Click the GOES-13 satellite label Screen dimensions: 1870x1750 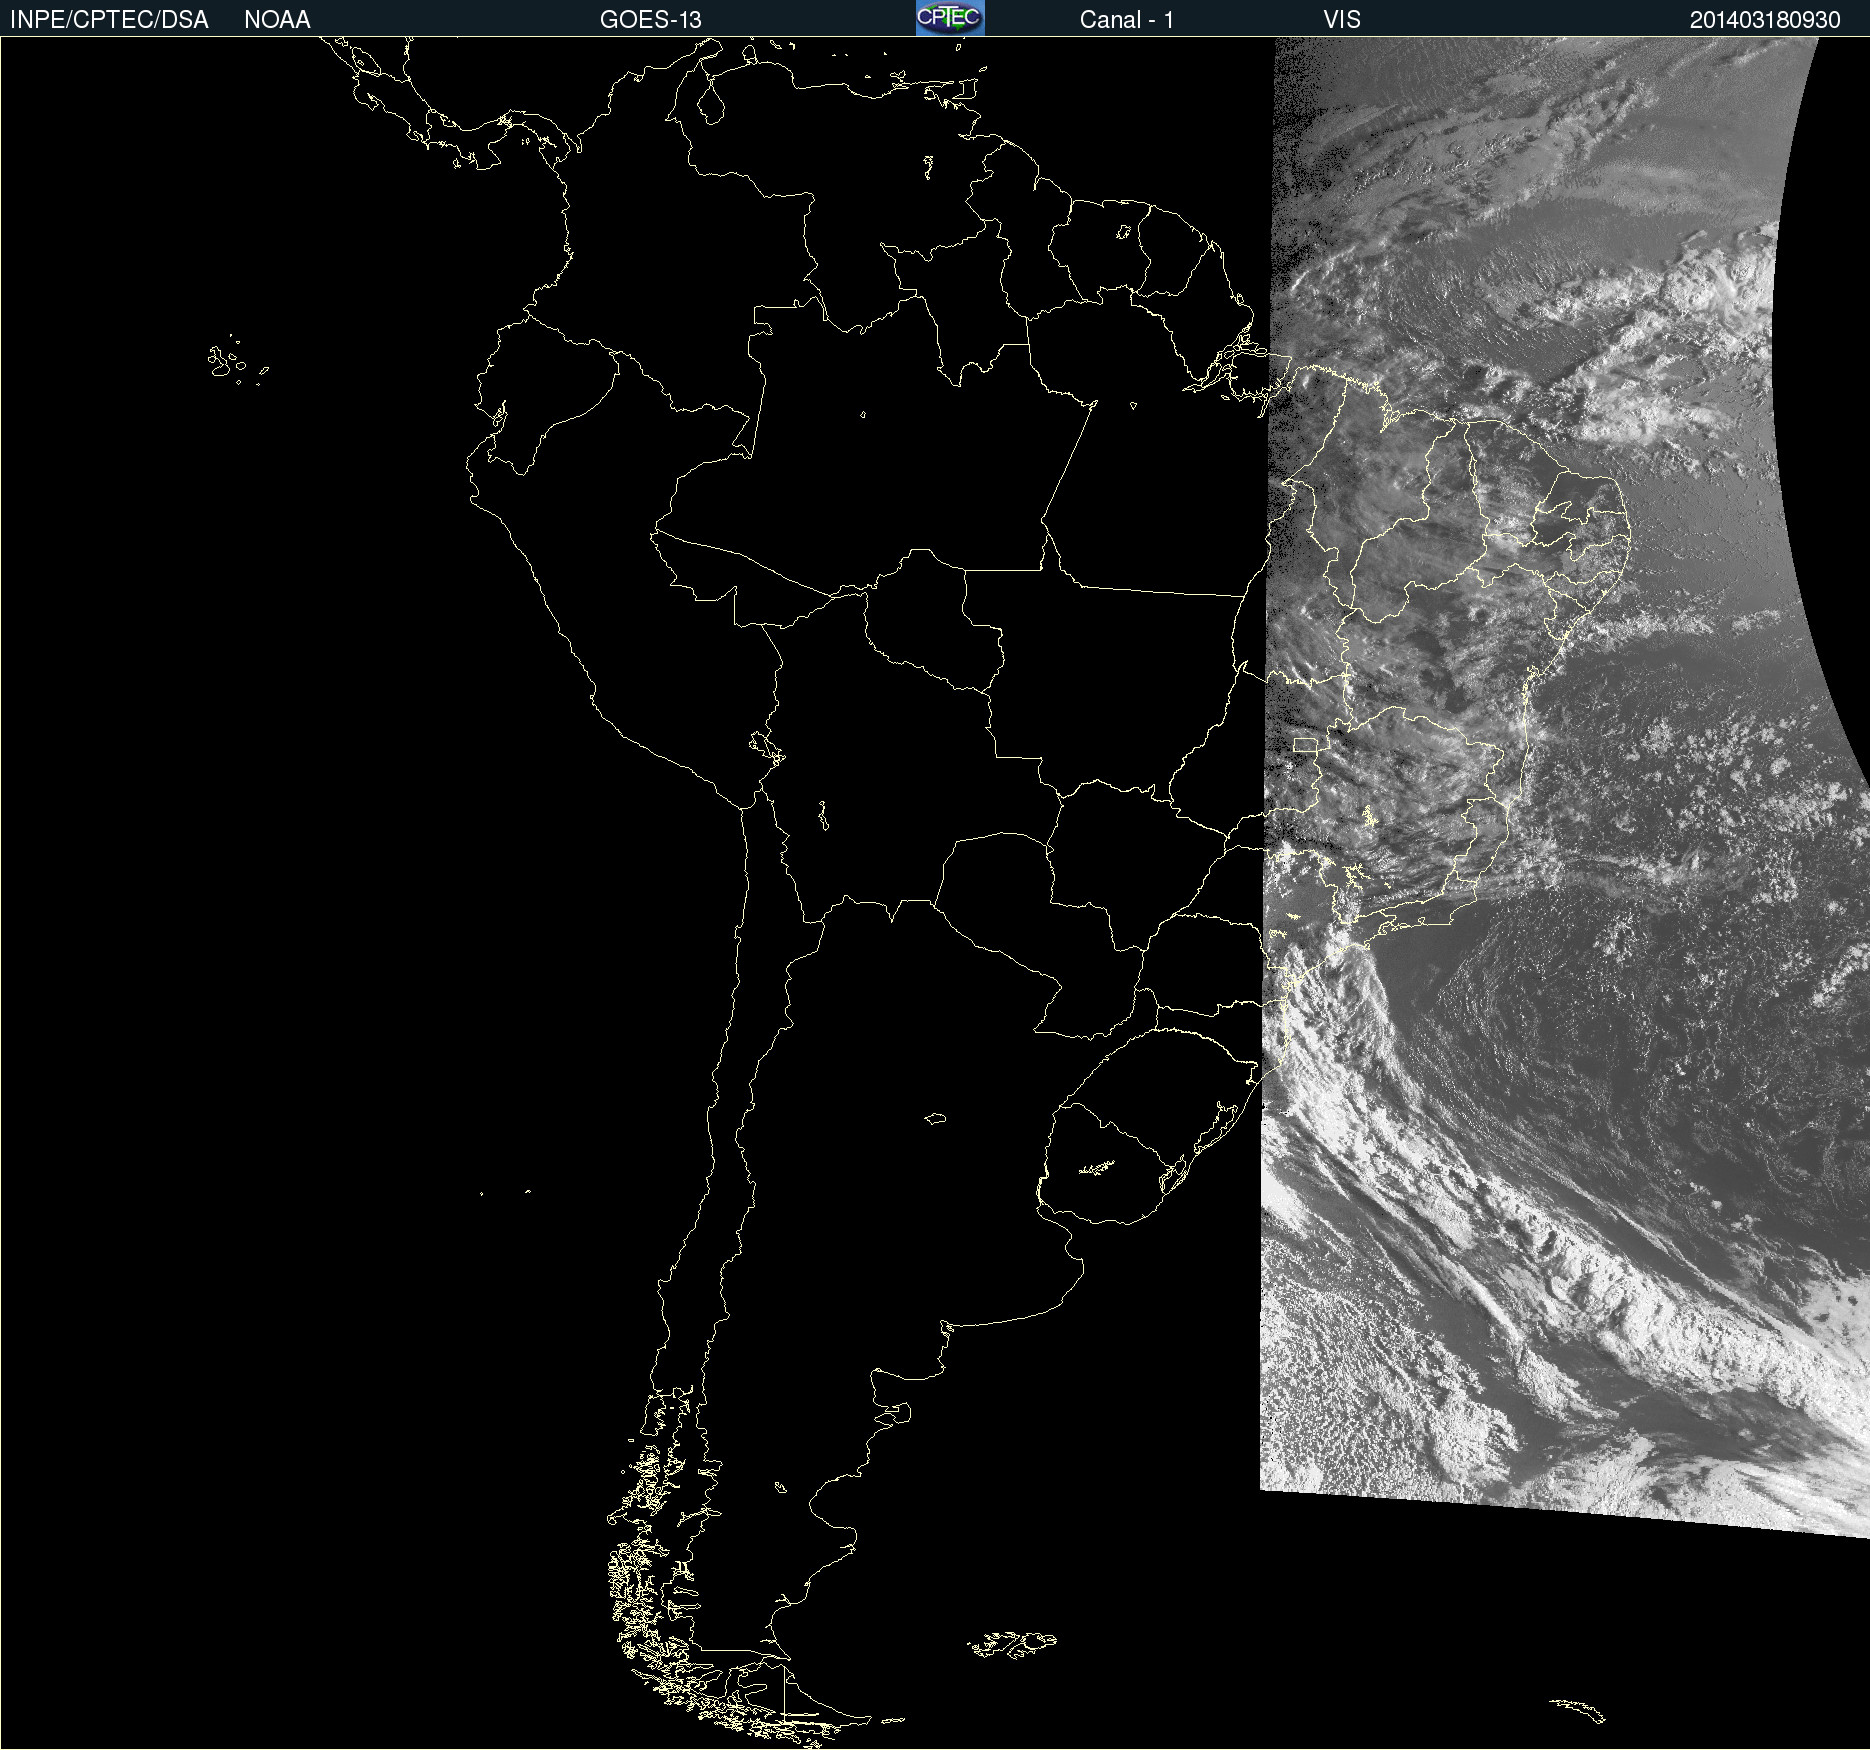tap(651, 20)
